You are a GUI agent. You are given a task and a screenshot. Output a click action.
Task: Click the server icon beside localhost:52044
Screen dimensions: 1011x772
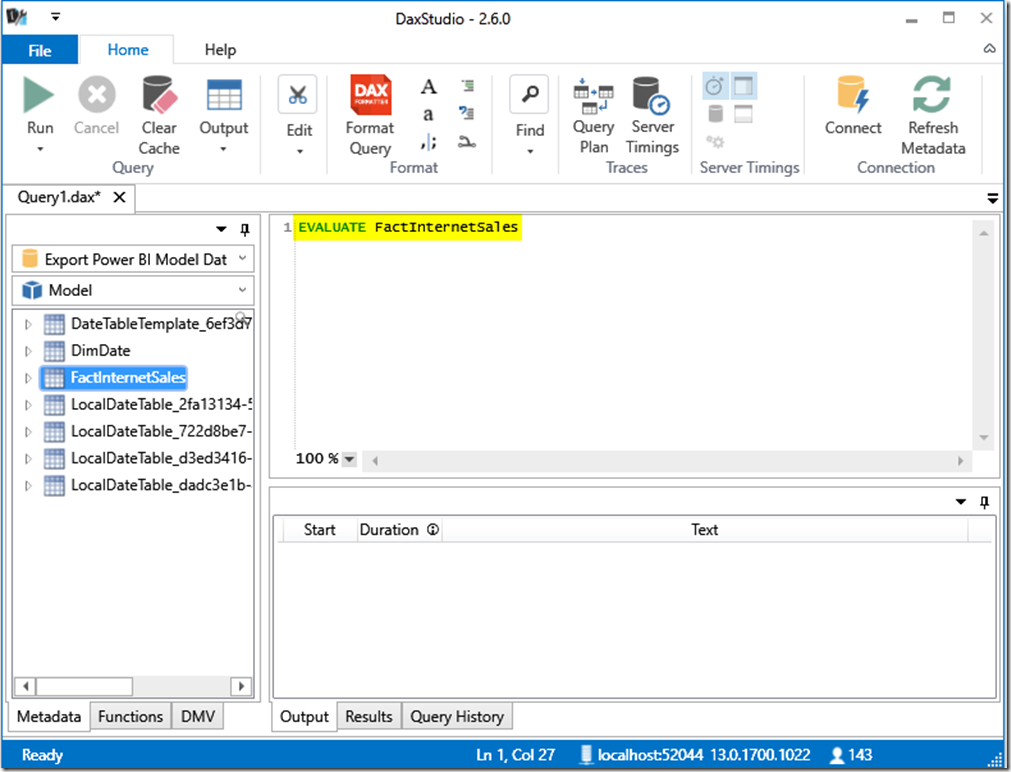[586, 755]
